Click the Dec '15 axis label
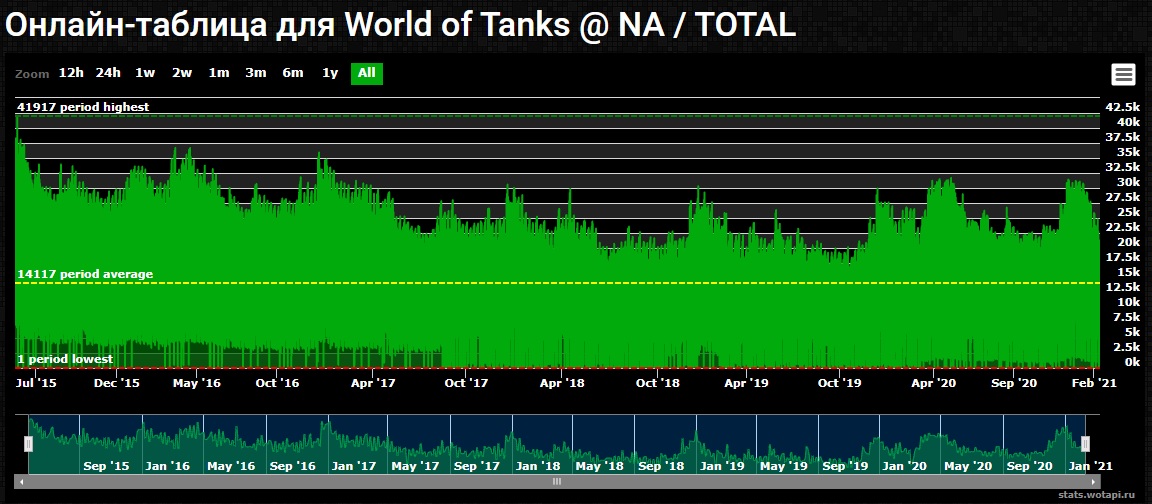The width and height of the screenshot is (1152, 504). click(x=118, y=384)
